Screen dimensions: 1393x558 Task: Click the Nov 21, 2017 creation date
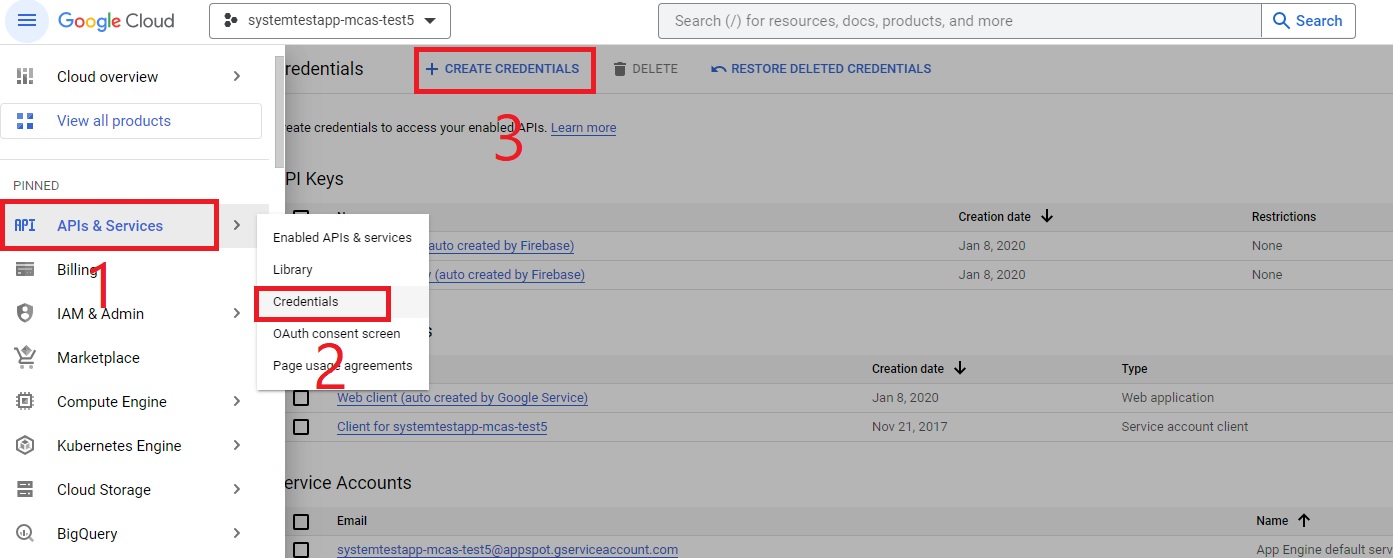tap(909, 427)
